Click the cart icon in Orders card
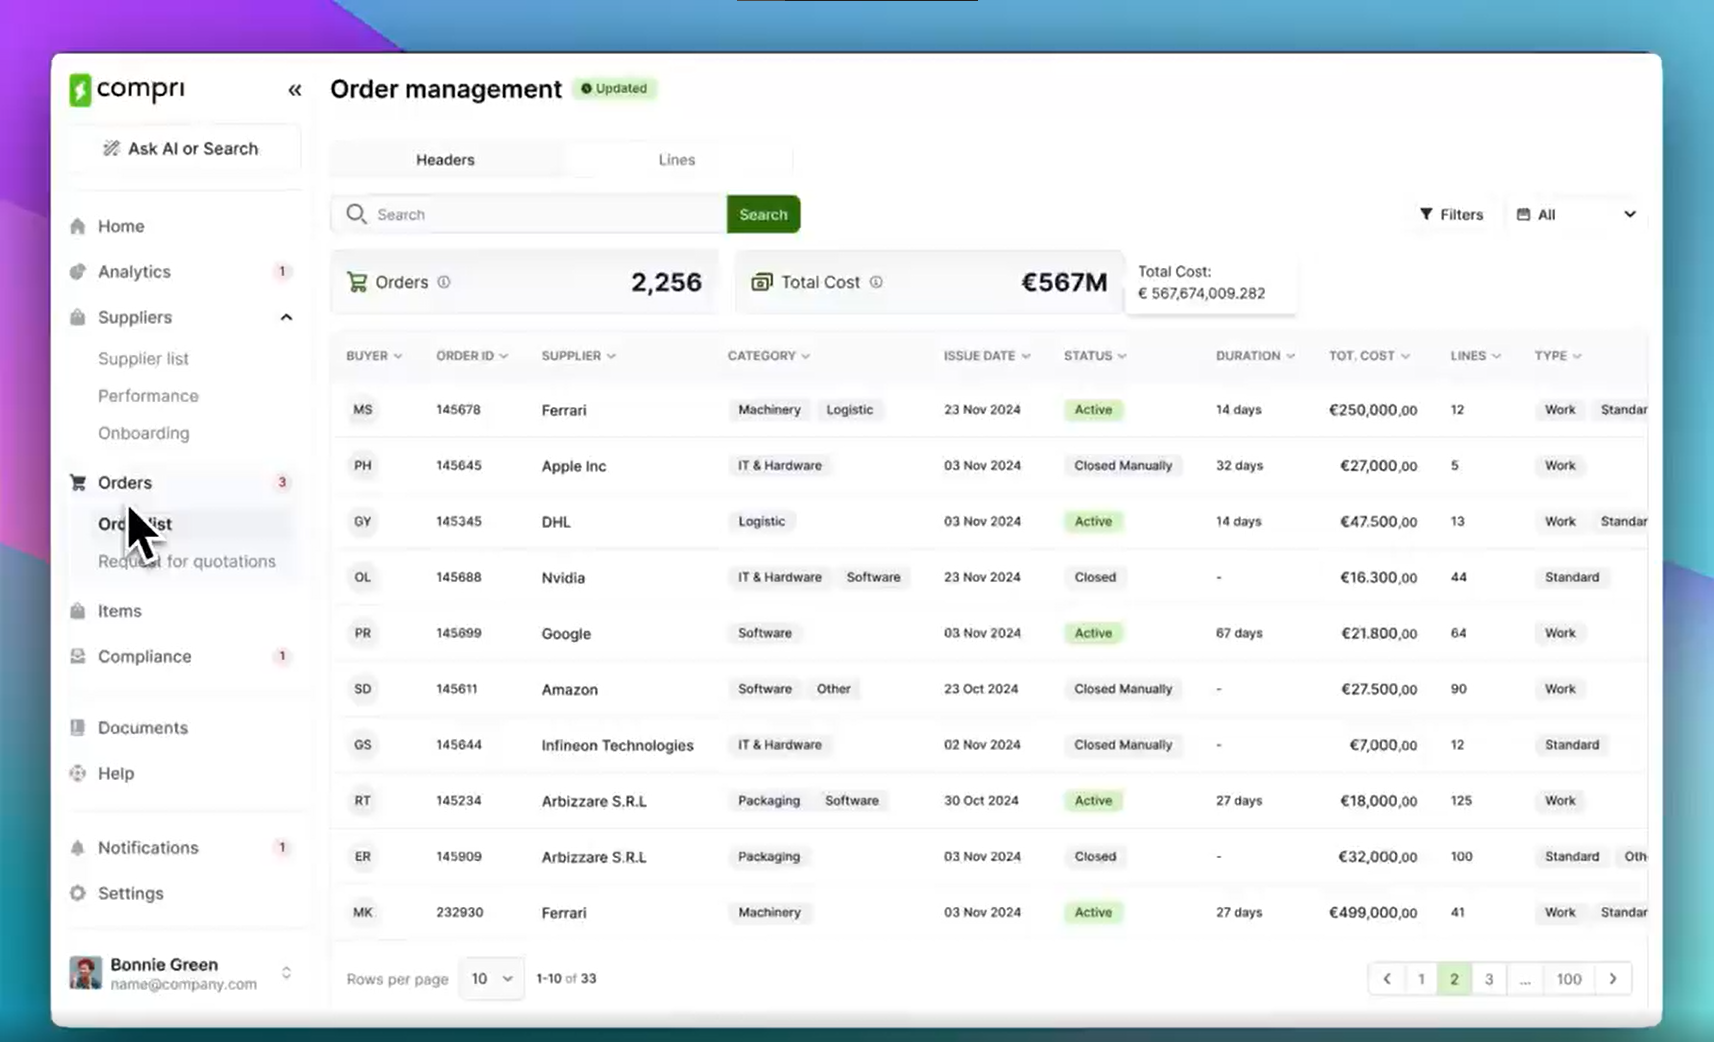 (x=357, y=282)
